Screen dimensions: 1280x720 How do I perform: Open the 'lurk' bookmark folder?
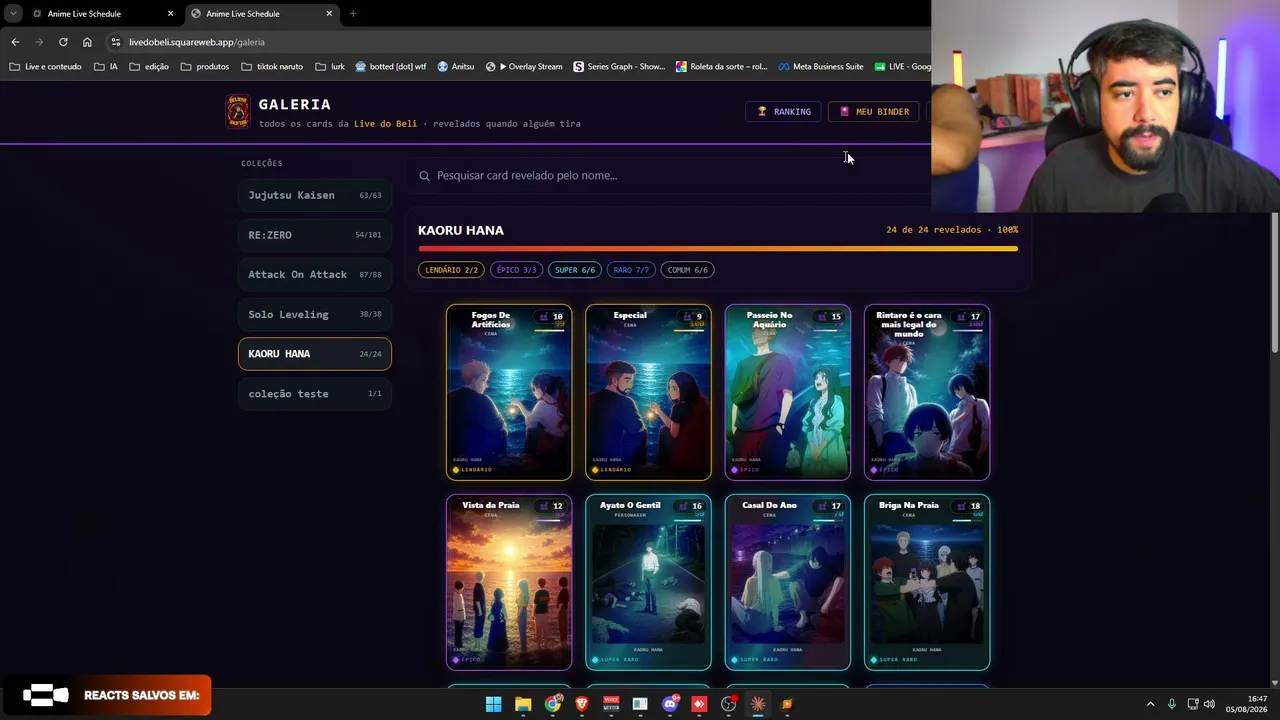pyautogui.click(x=329, y=67)
